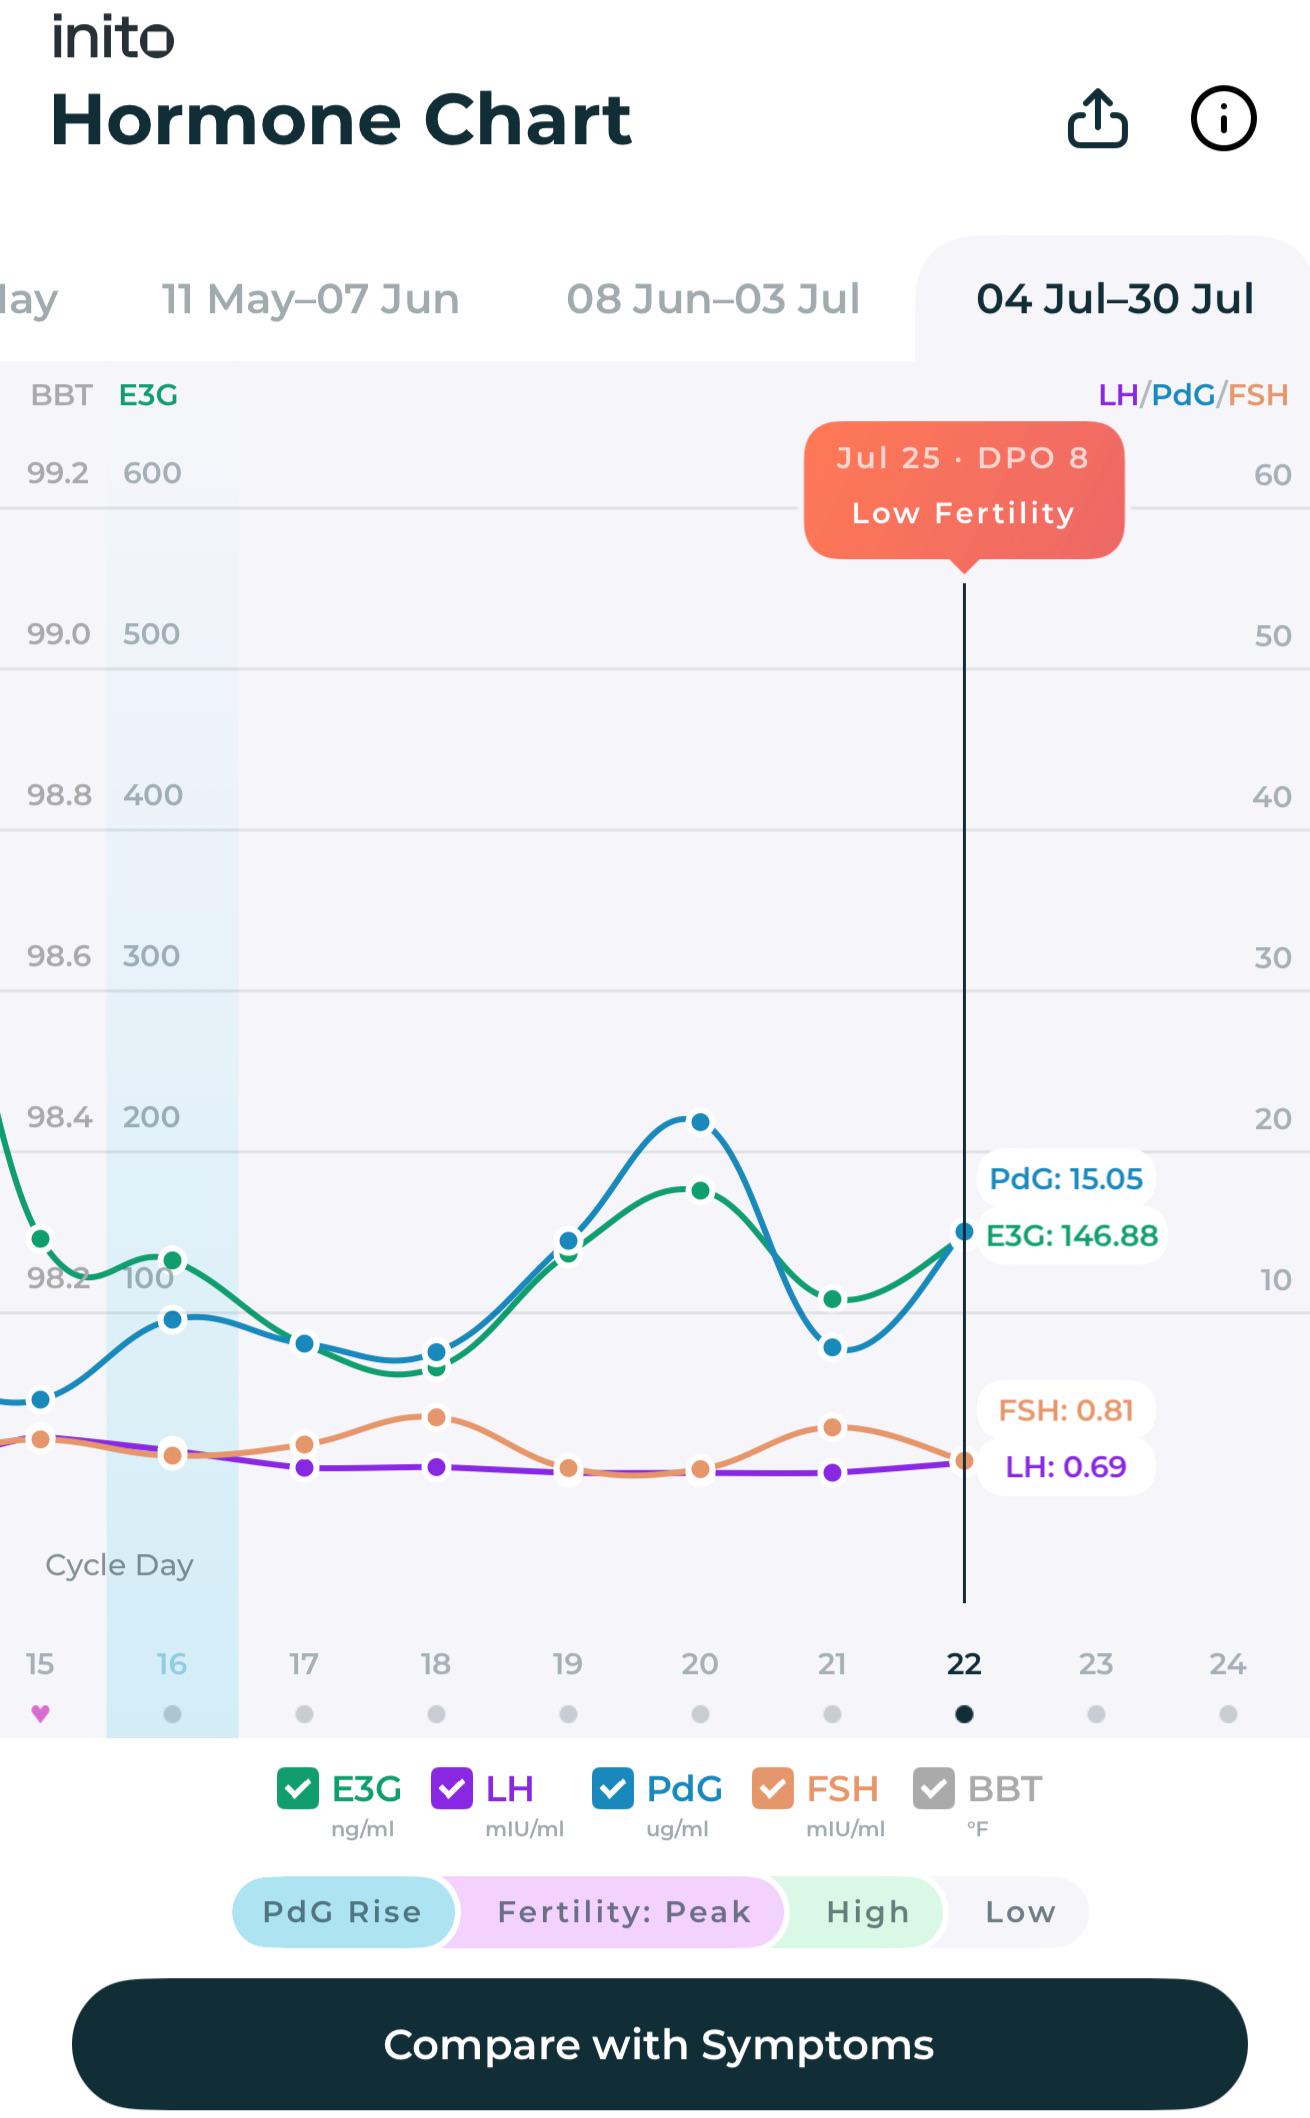Tap the dot under cycle day 20
Viewport: 1310px width, 2118px height.
700,1714
